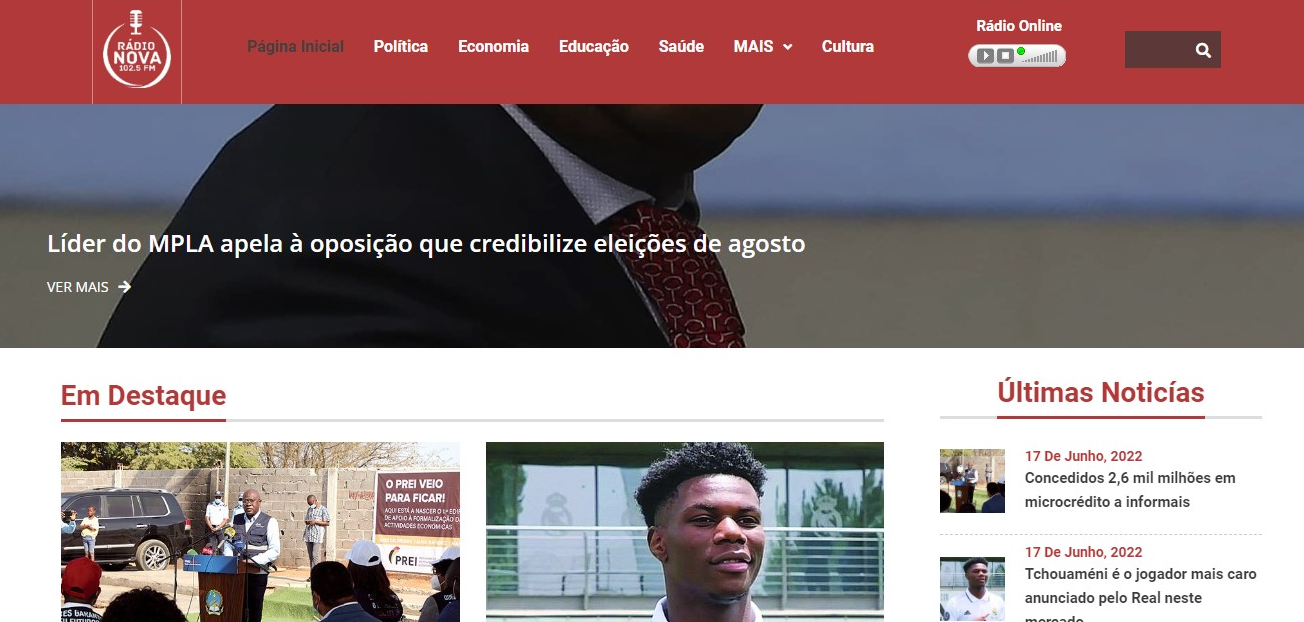
Task: Open the Economia section
Action: point(493,46)
